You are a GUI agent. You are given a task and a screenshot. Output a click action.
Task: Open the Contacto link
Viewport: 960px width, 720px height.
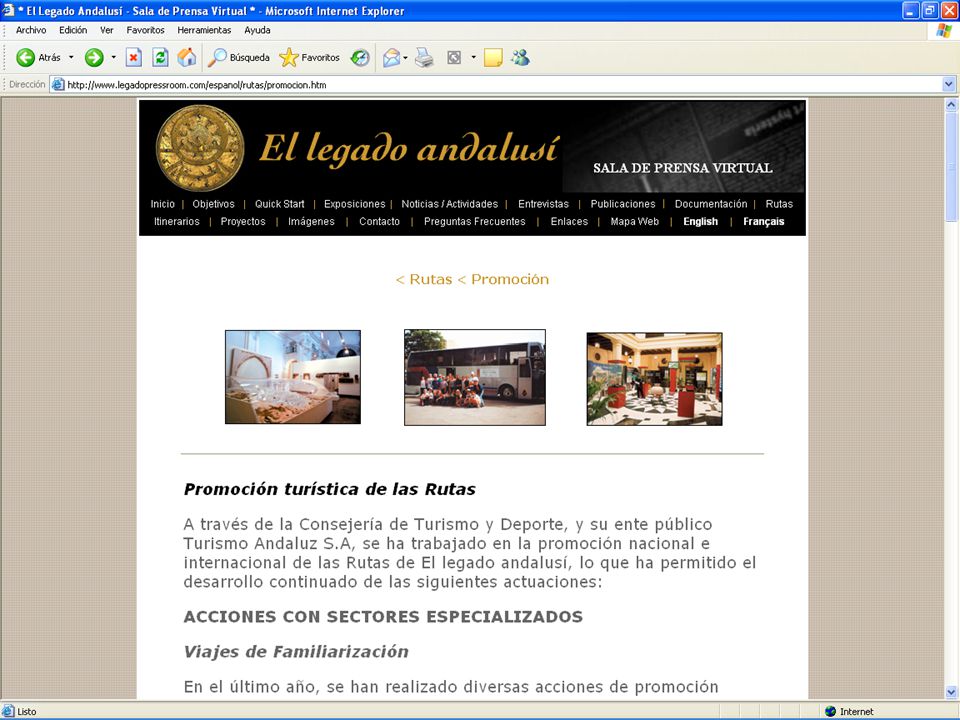tap(379, 222)
